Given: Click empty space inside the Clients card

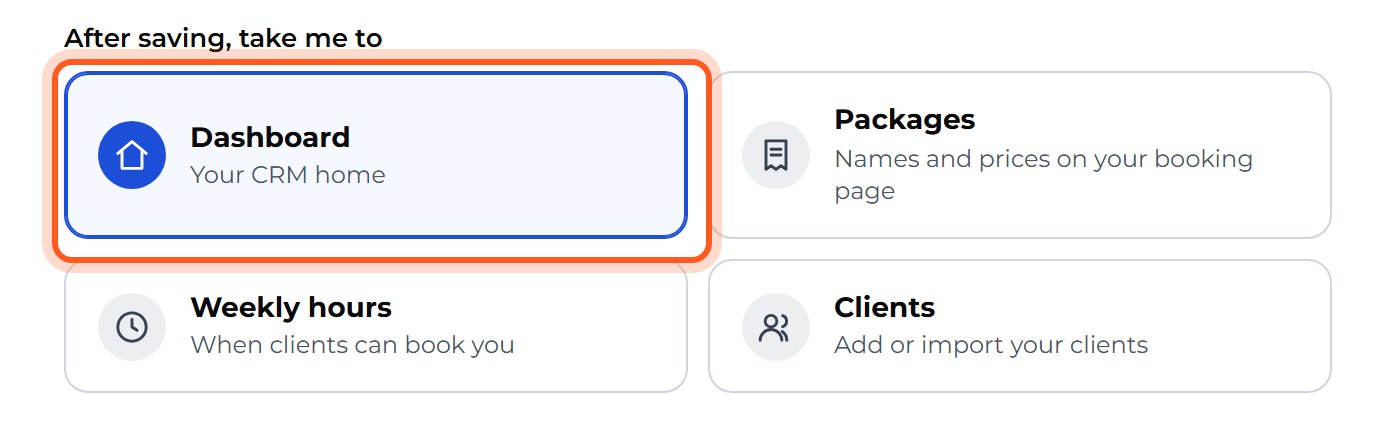Looking at the screenshot, I should click(1240, 327).
